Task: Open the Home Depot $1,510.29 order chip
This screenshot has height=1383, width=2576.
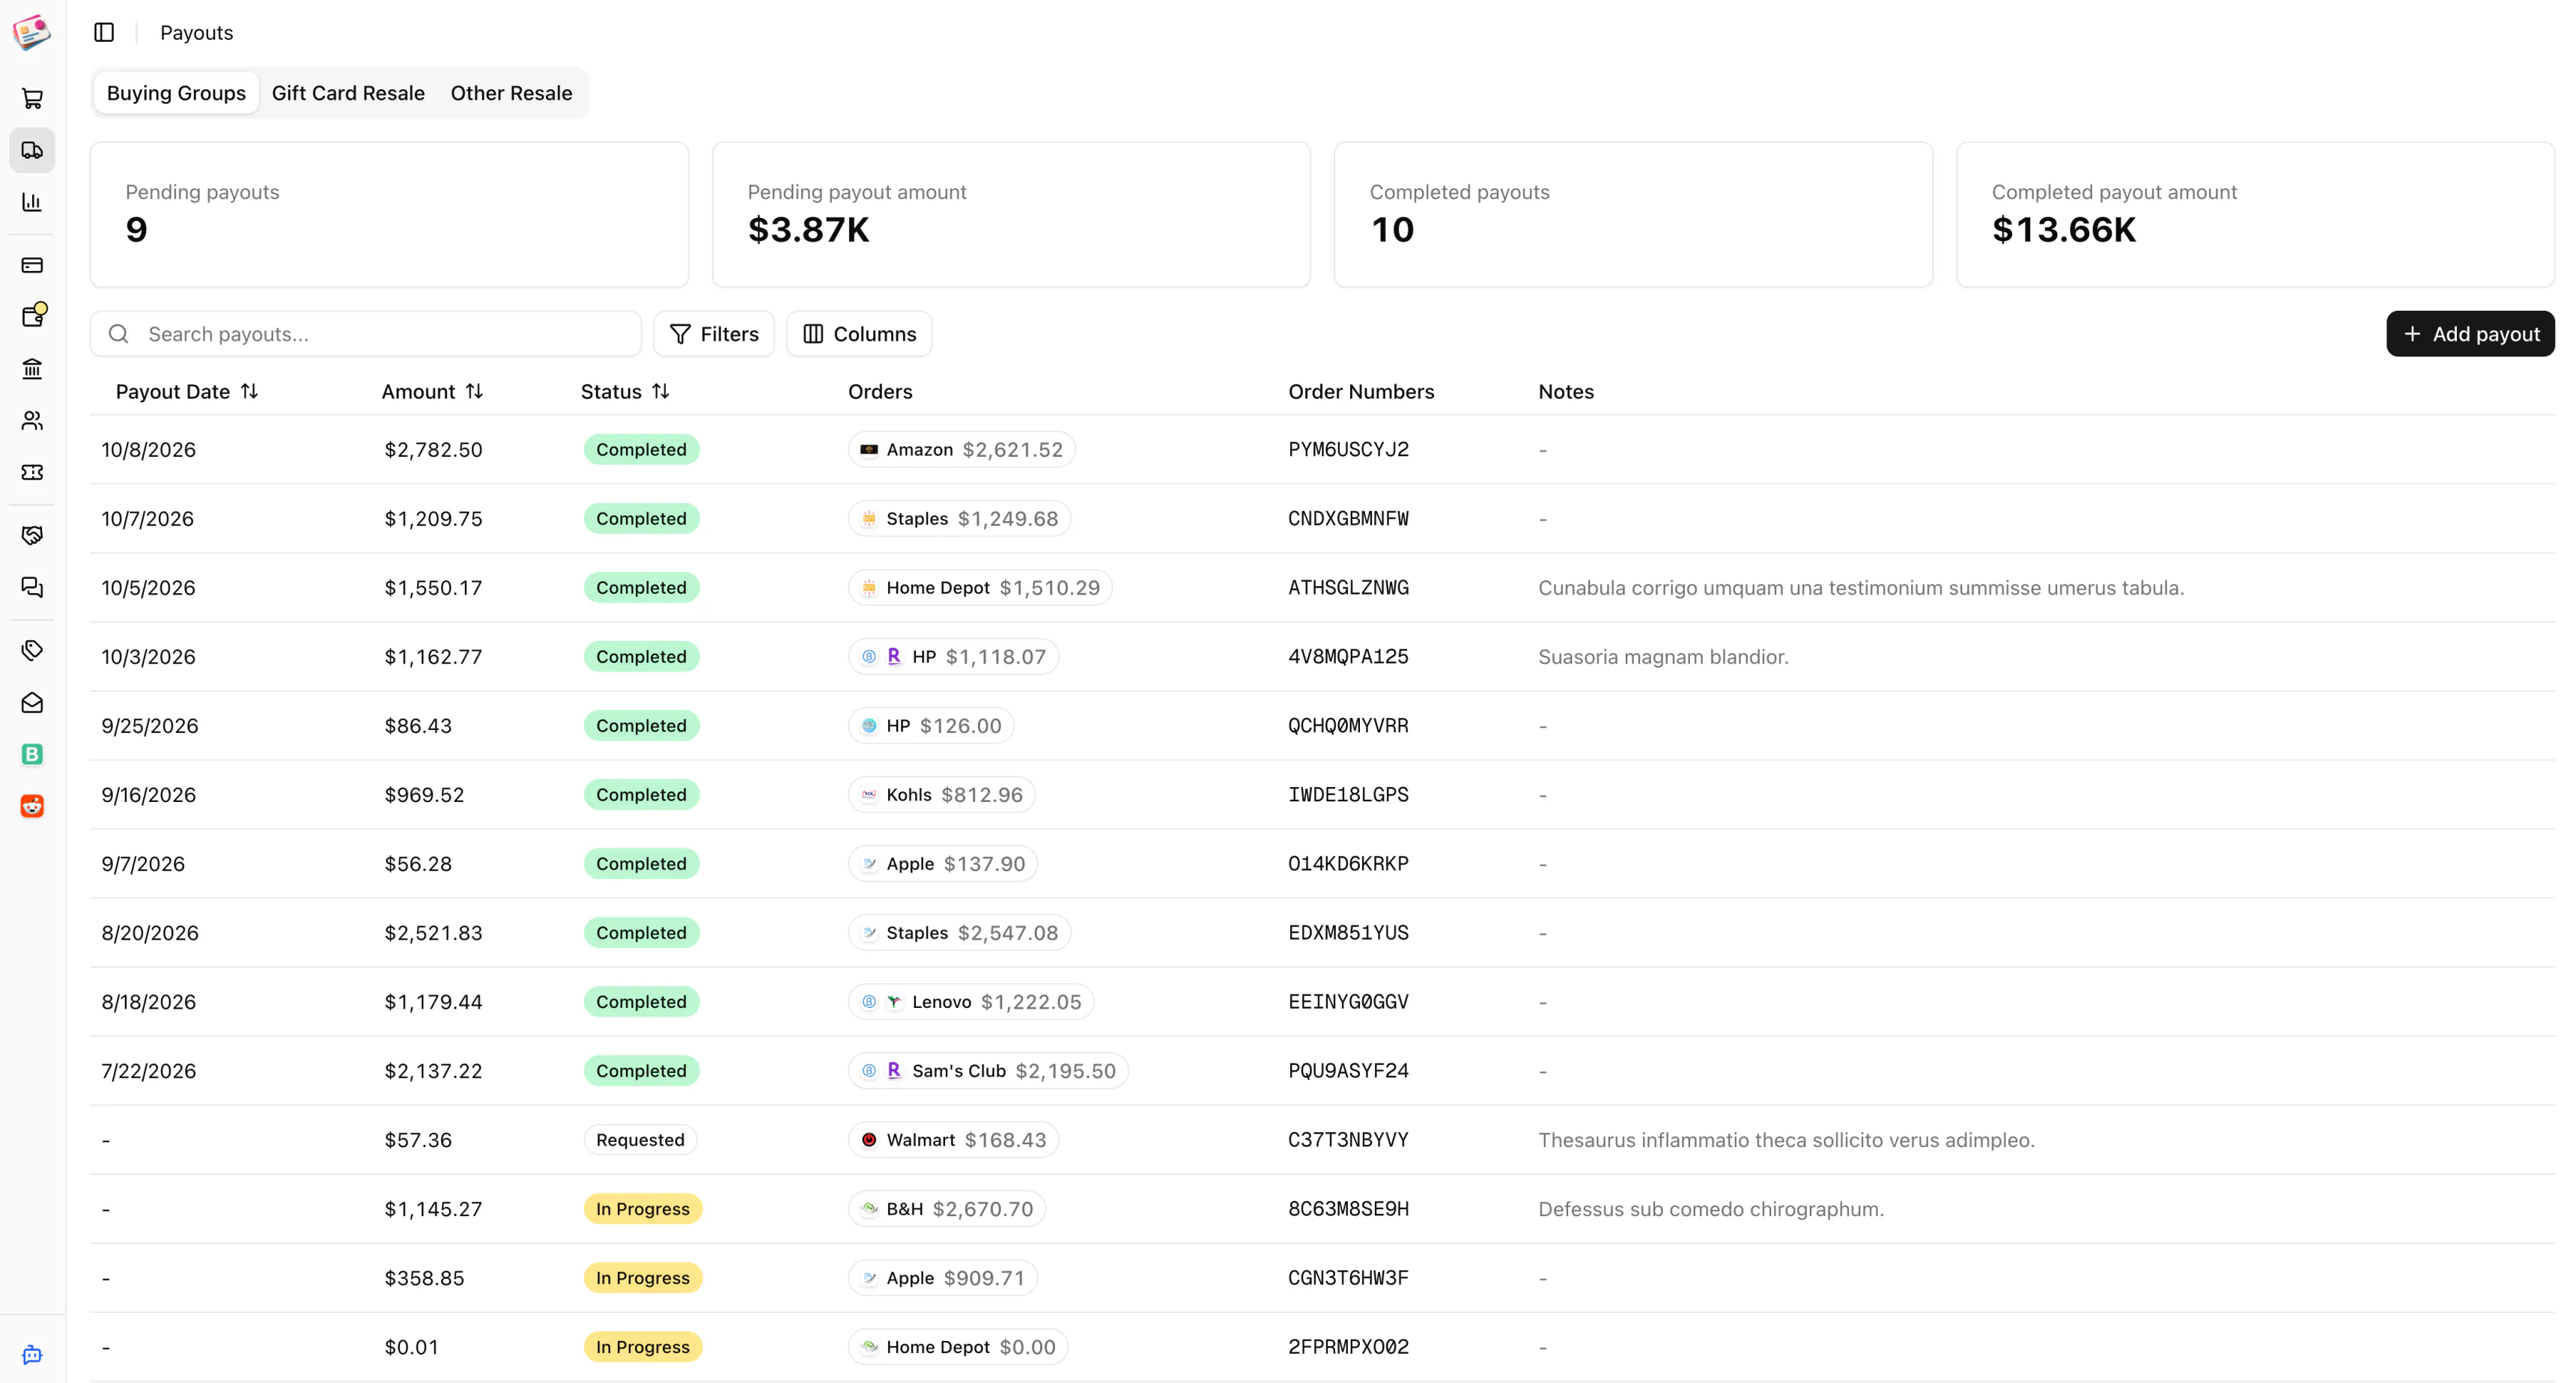Action: pos(980,588)
